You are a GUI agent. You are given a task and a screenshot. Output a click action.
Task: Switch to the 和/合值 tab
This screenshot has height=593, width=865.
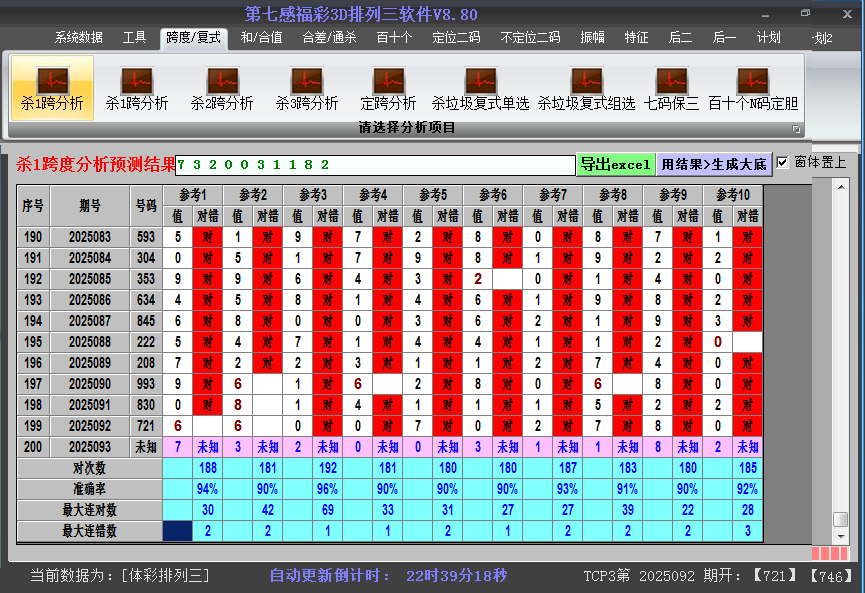pyautogui.click(x=261, y=38)
